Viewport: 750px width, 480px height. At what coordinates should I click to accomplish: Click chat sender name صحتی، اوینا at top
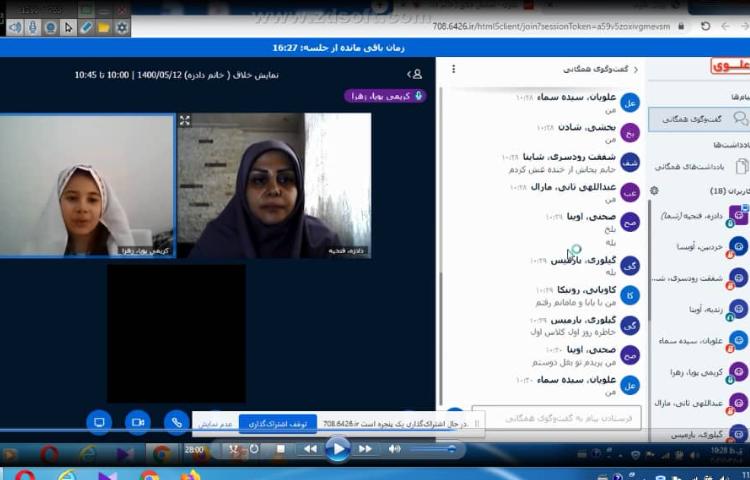(591, 217)
